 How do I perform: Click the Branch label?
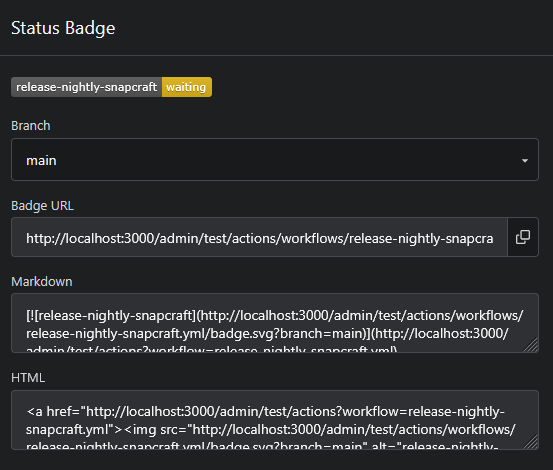coord(31,126)
